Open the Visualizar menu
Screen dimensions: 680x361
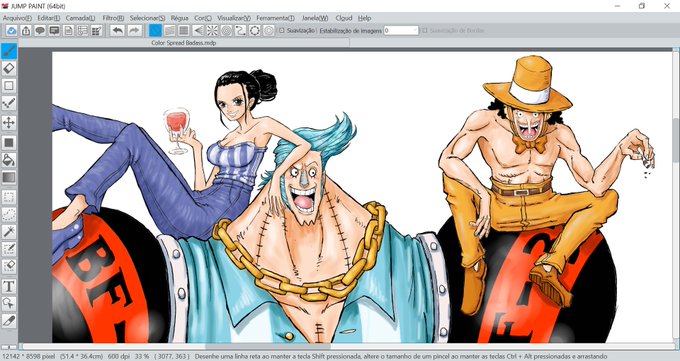pos(234,18)
